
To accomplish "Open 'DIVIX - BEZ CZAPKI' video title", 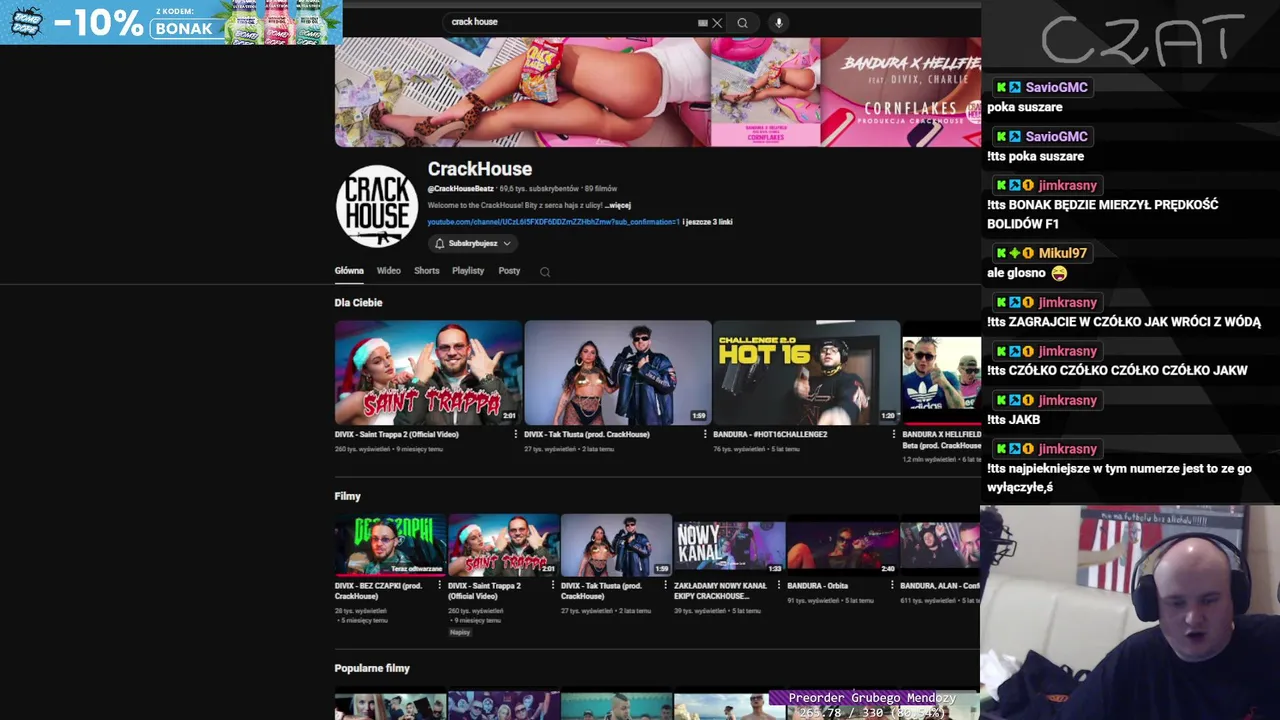I will (x=378, y=591).
